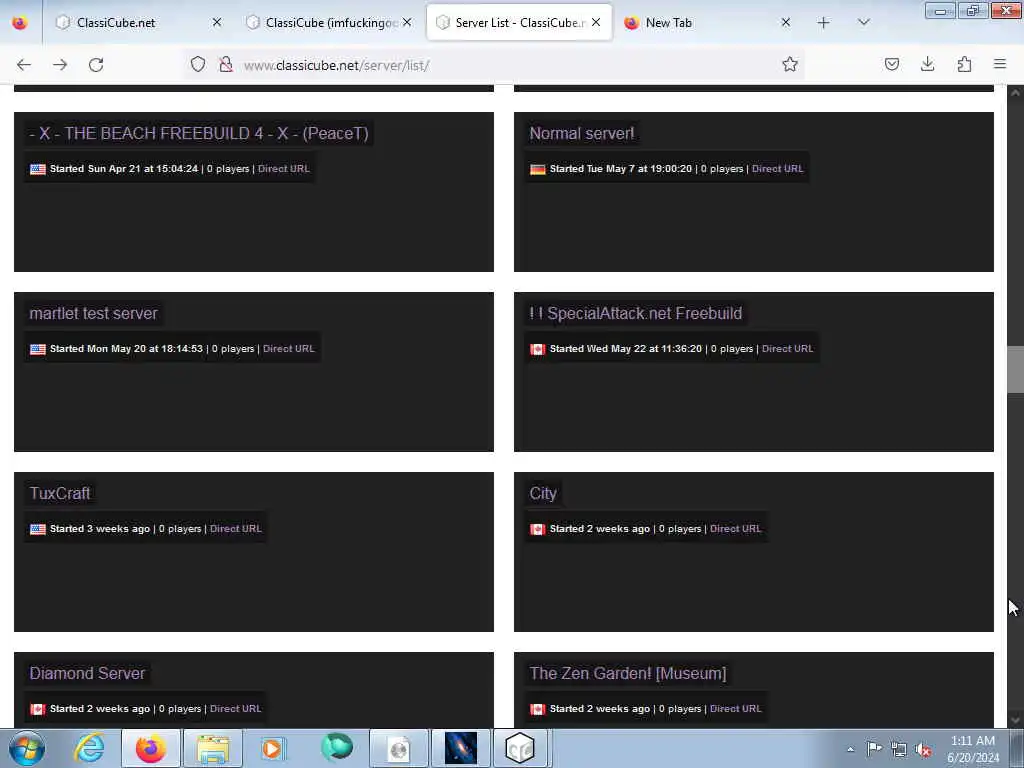
Task: Open Windows Explorer folder from taskbar
Action: pos(213,748)
